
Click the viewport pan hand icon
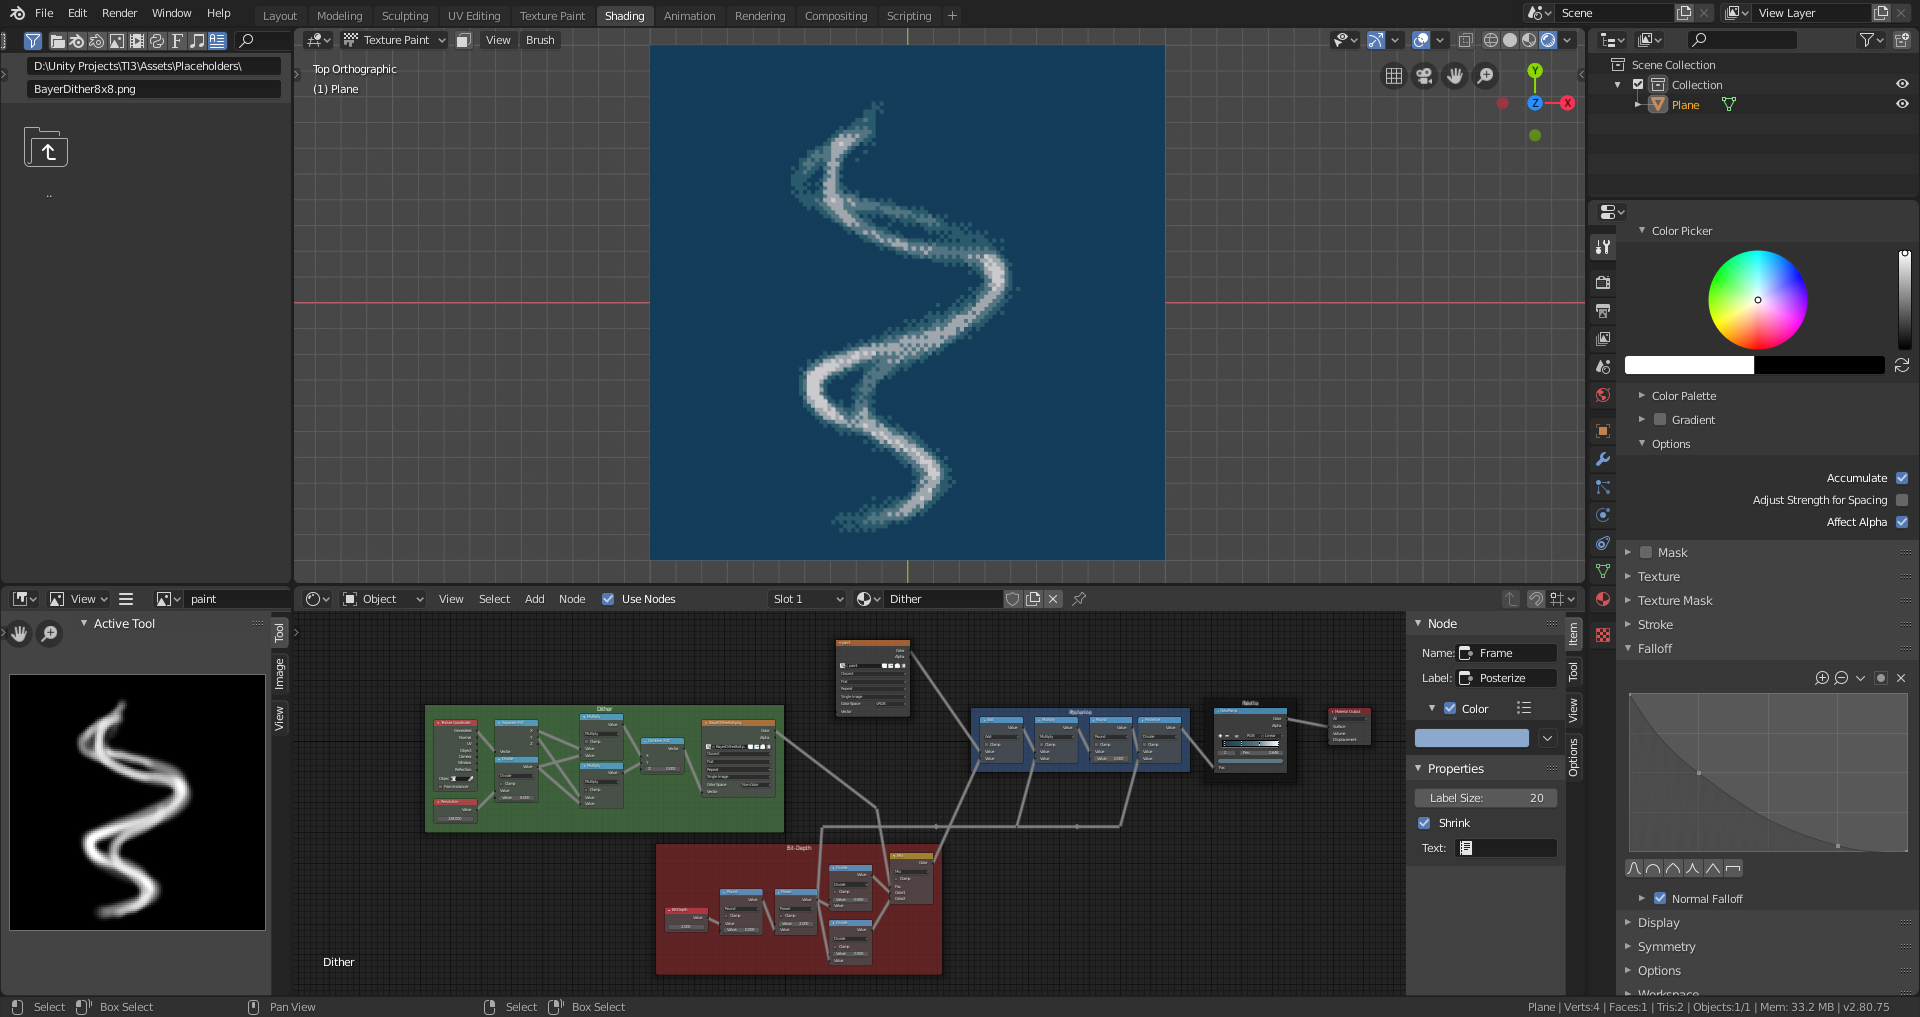click(1455, 76)
